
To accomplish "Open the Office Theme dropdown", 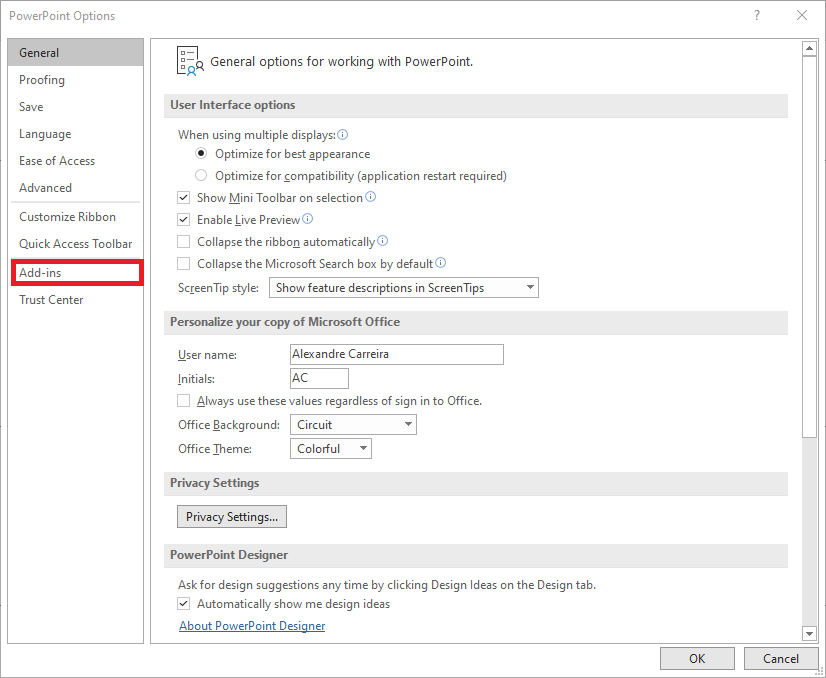I will click(x=330, y=449).
